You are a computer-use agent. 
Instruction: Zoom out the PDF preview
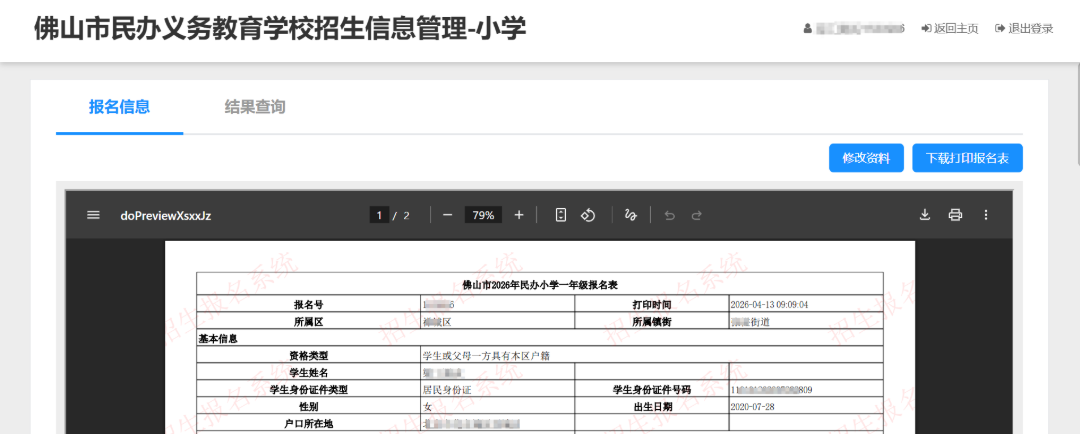[447, 215]
